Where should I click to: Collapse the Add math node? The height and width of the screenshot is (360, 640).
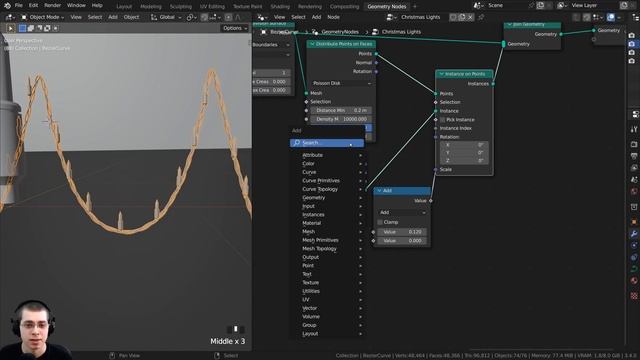click(x=379, y=191)
